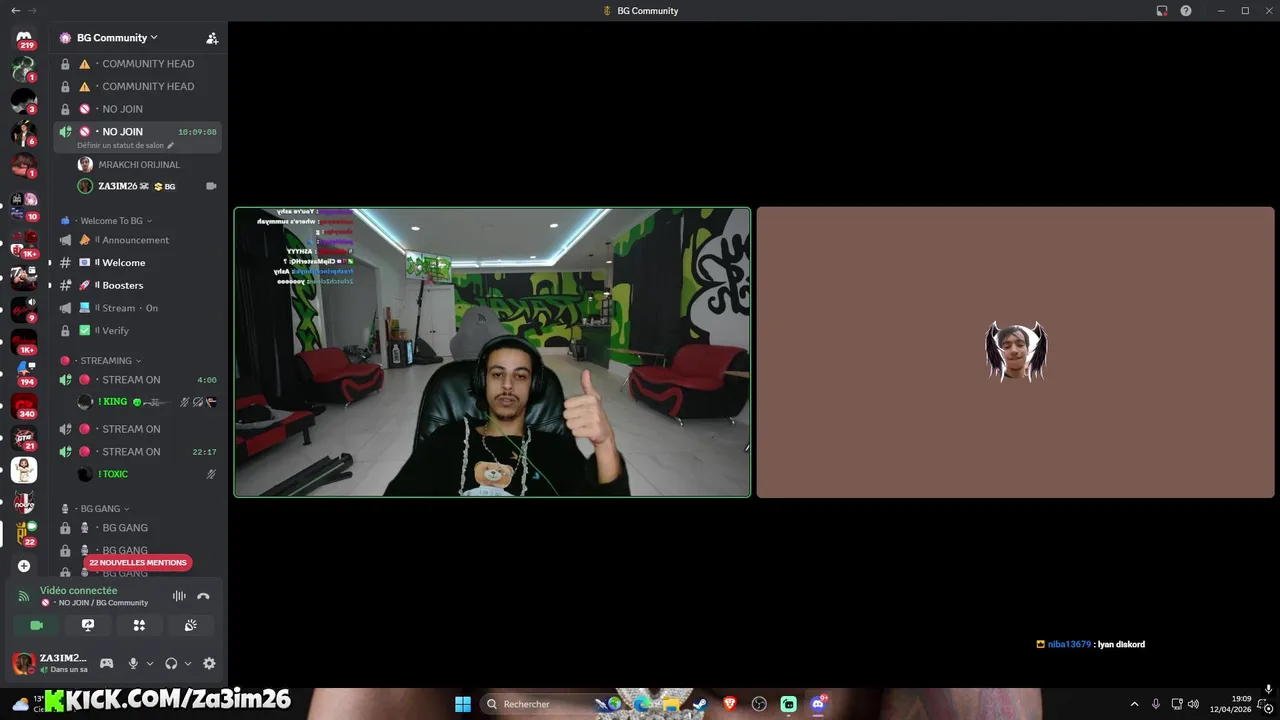
Task: Open the headphones output options arrow
Action: [188, 663]
